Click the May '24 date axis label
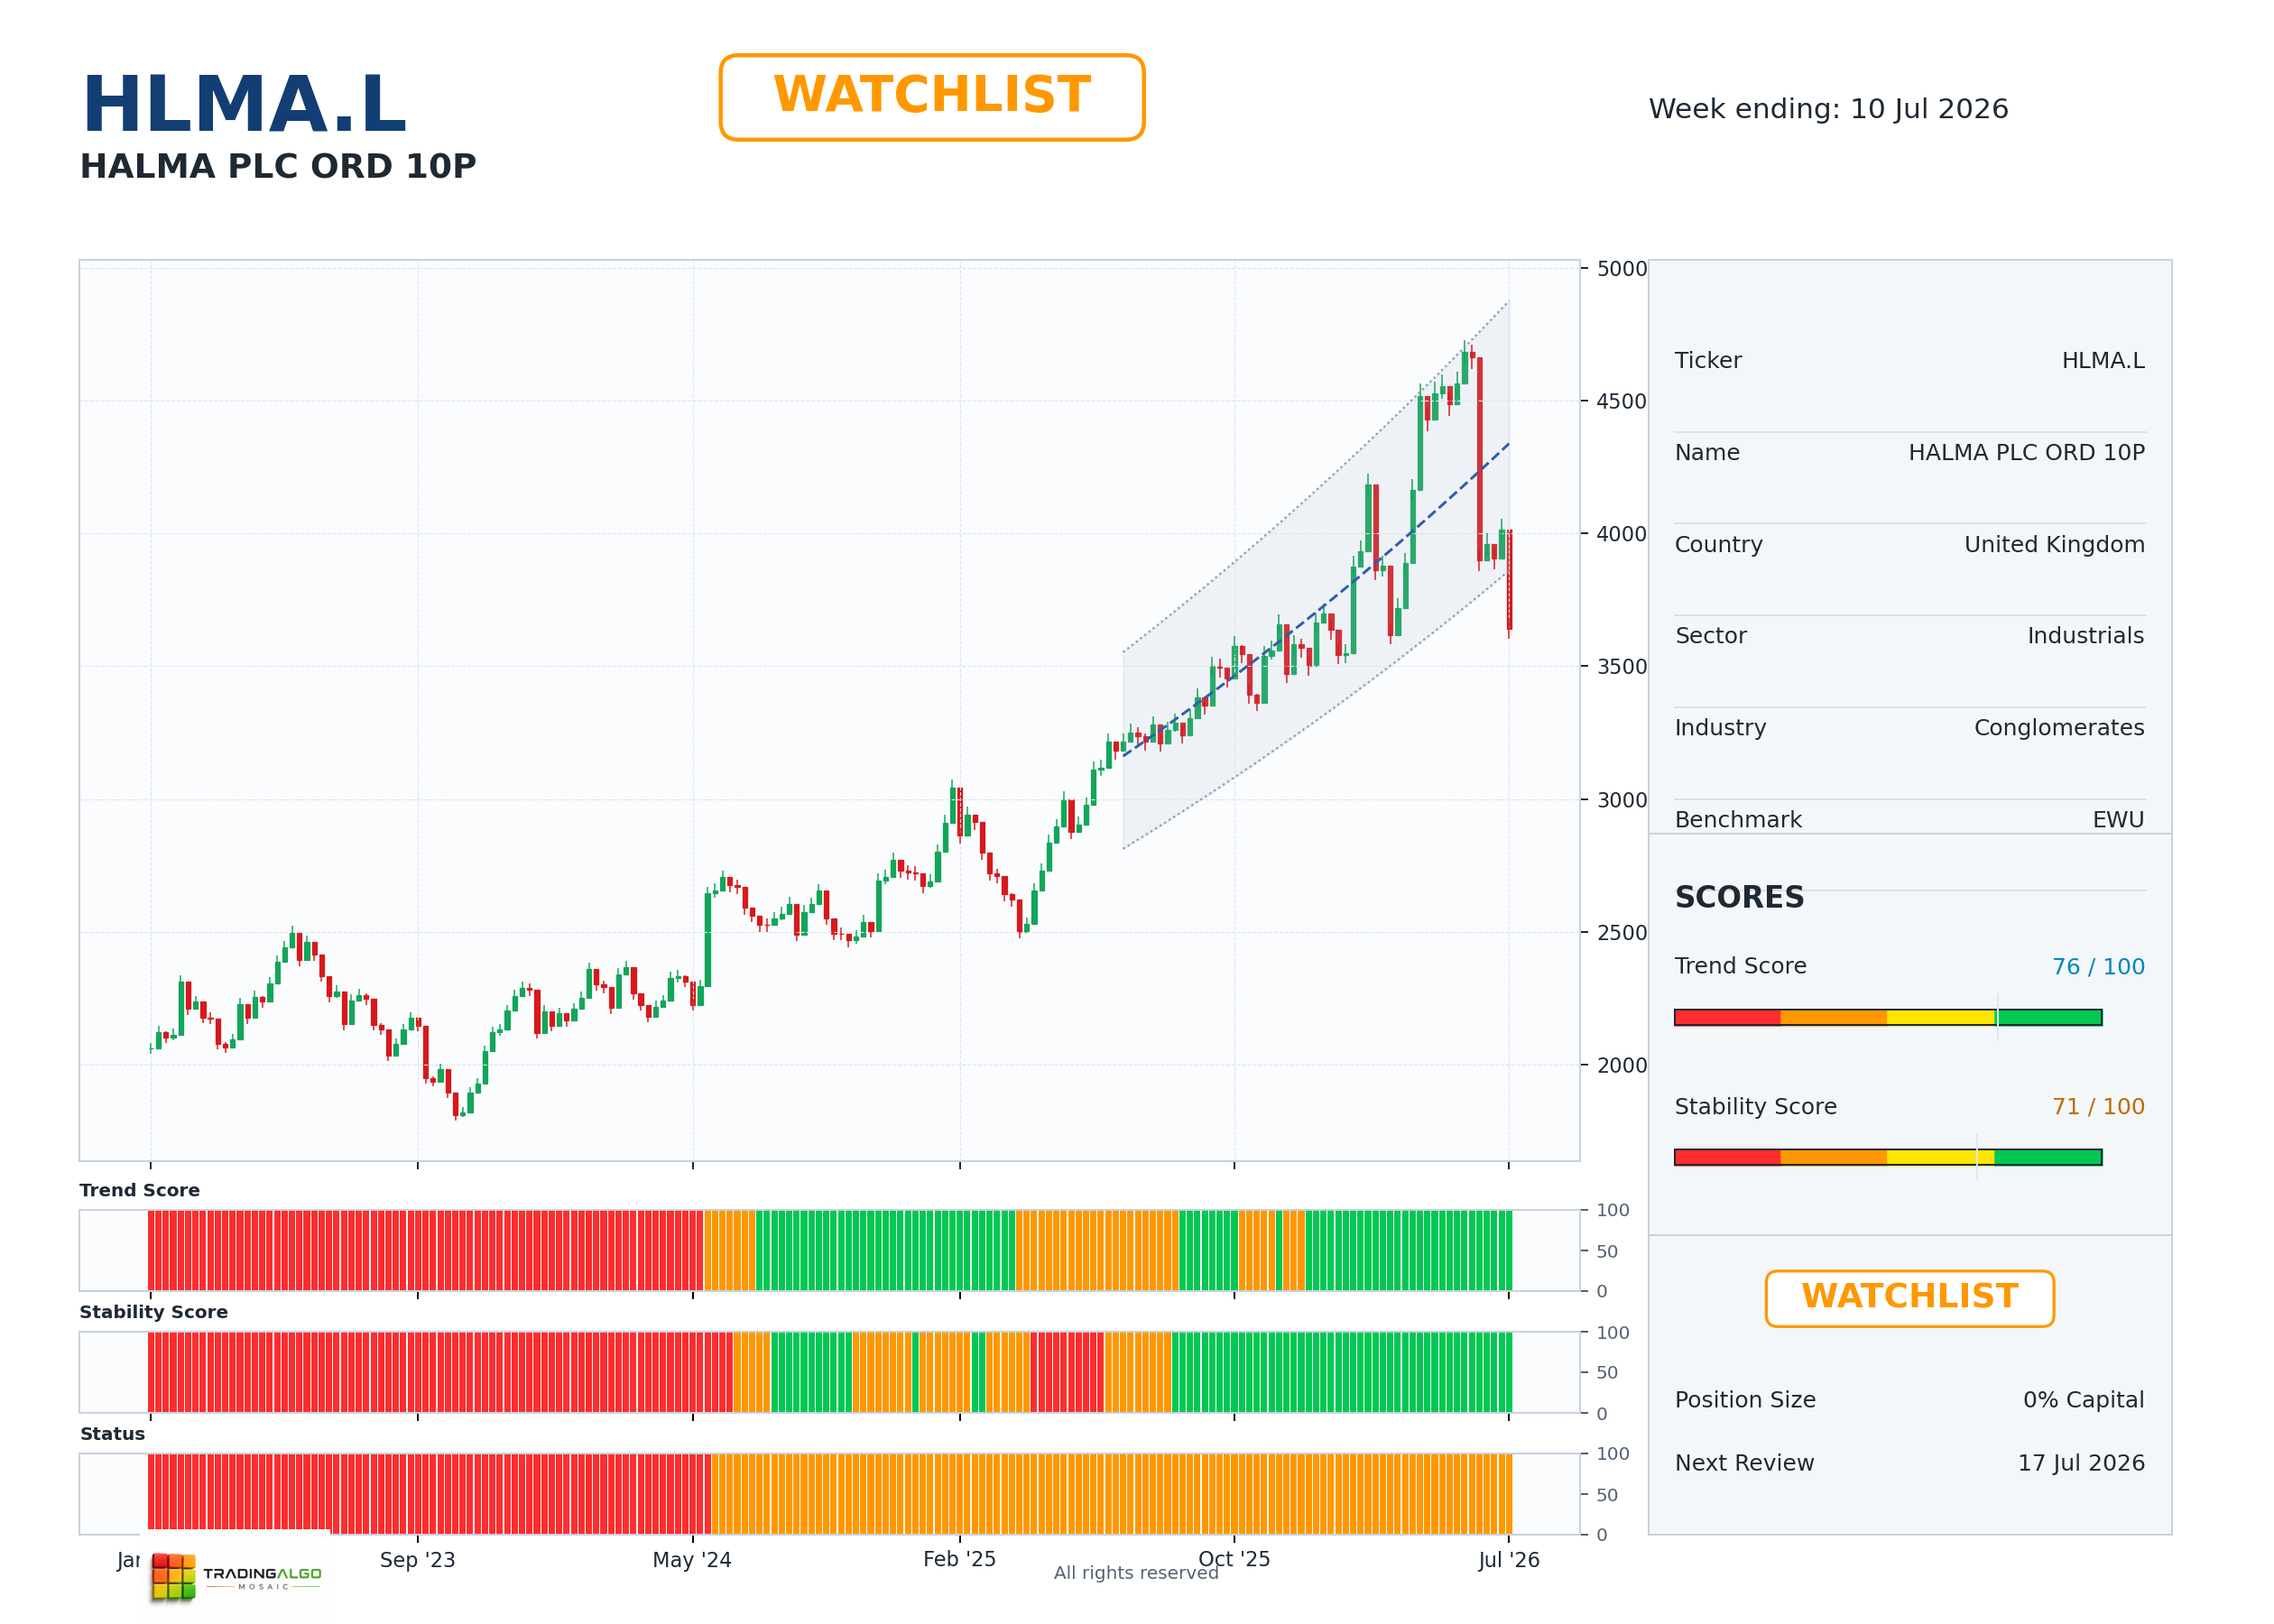Image resolution: width=2274 pixels, height=1624 pixels. click(692, 1560)
